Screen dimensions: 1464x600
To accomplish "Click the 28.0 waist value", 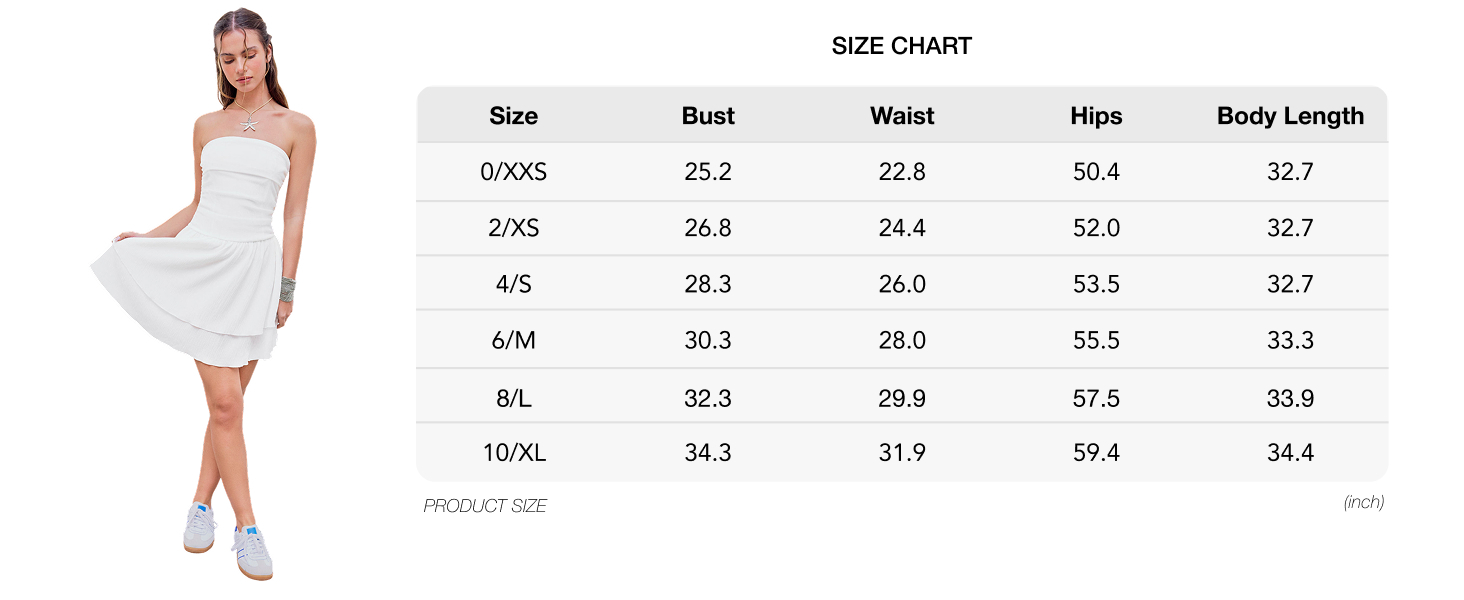I will pyautogui.click(x=902, y=340).
